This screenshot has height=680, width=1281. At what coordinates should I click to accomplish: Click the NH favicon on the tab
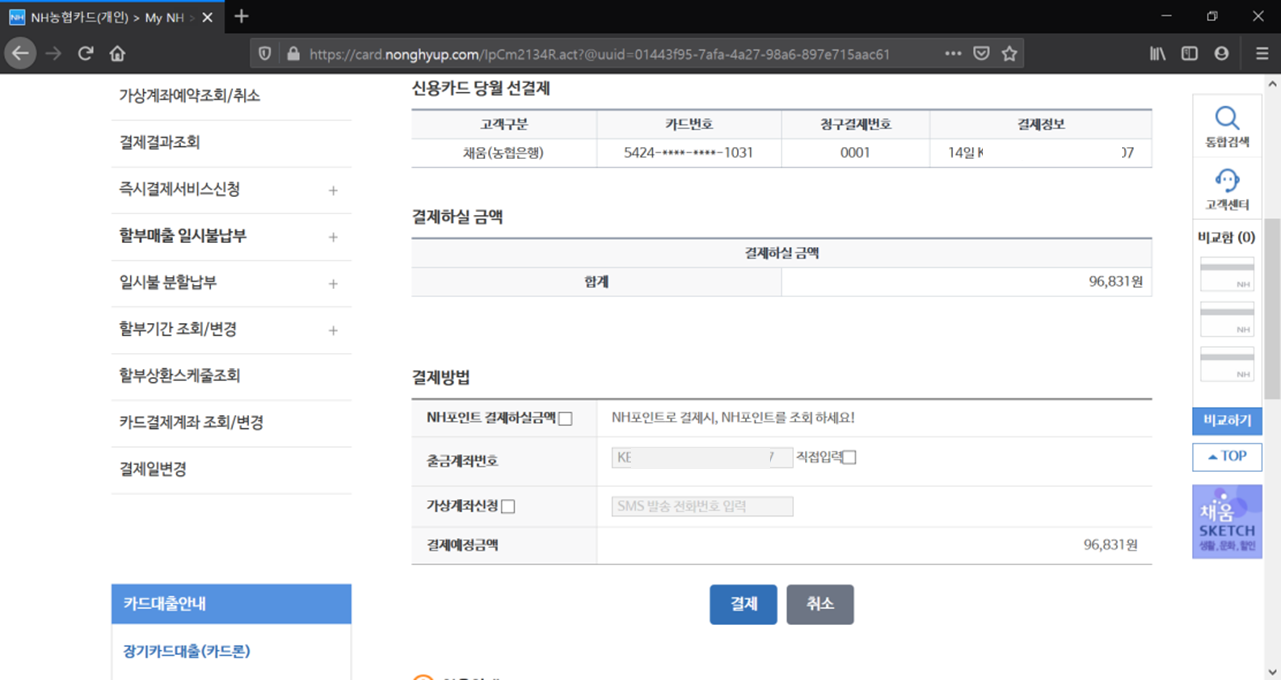[17, 16]
